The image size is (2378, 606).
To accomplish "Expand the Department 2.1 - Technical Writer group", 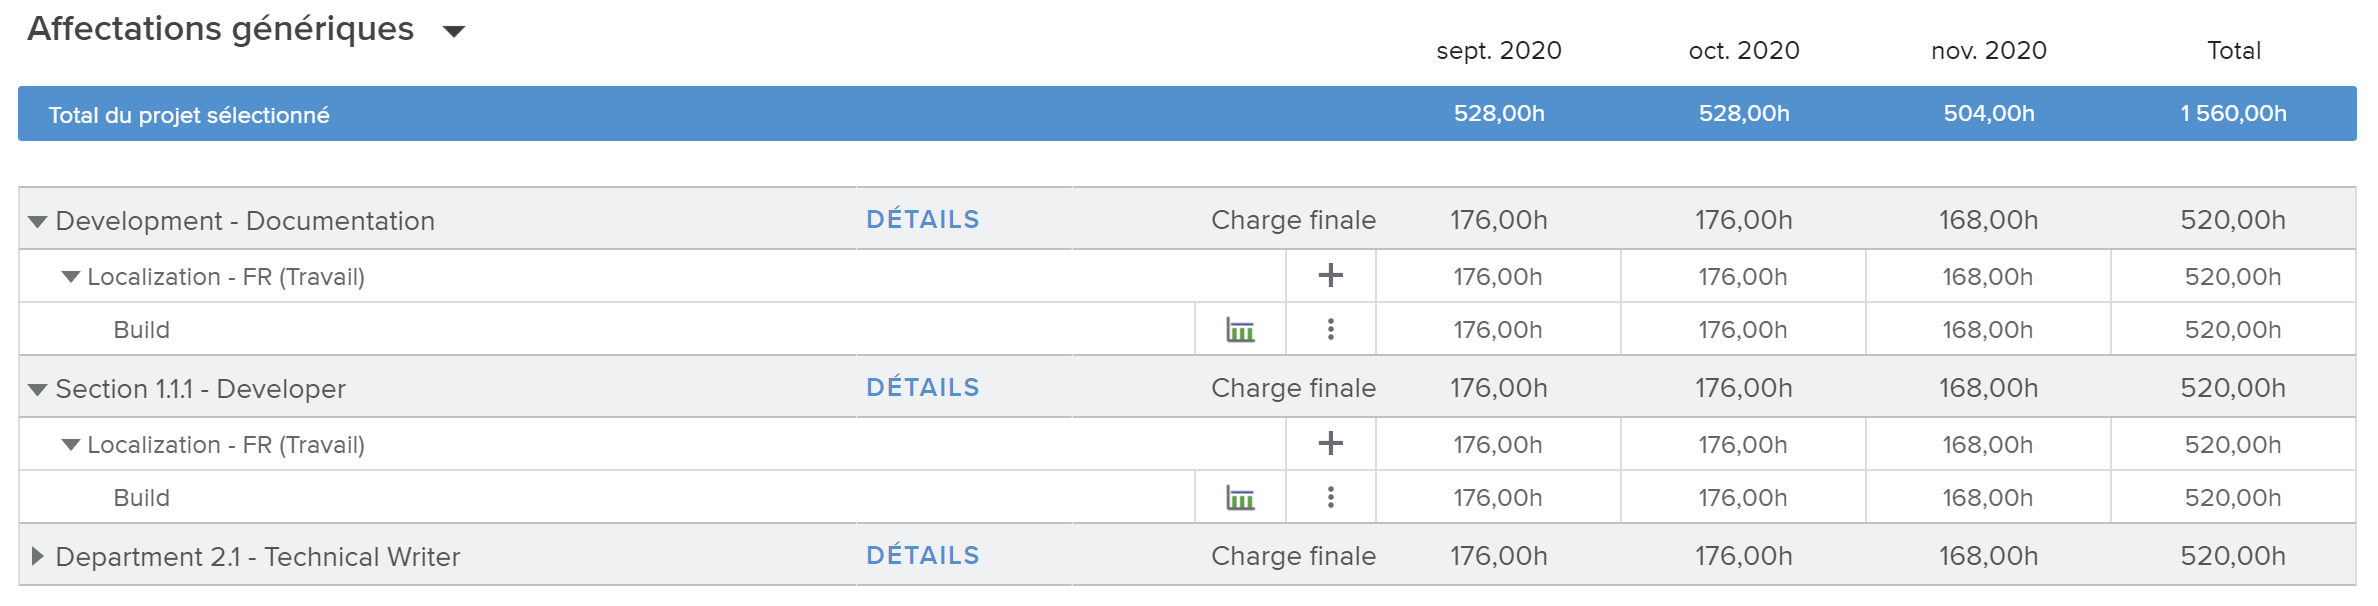I will coord(38,557).
